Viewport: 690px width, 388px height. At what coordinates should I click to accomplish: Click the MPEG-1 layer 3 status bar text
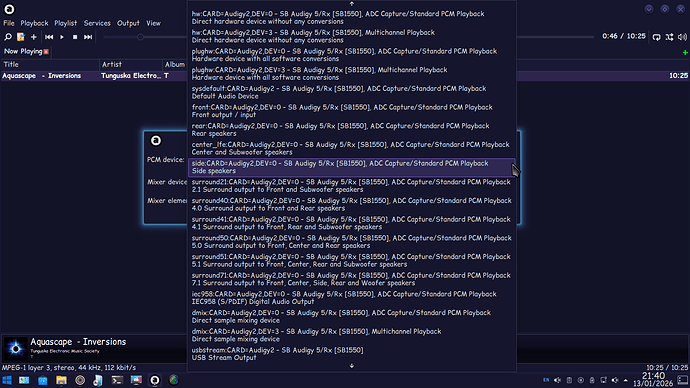(x=69, y=368)
